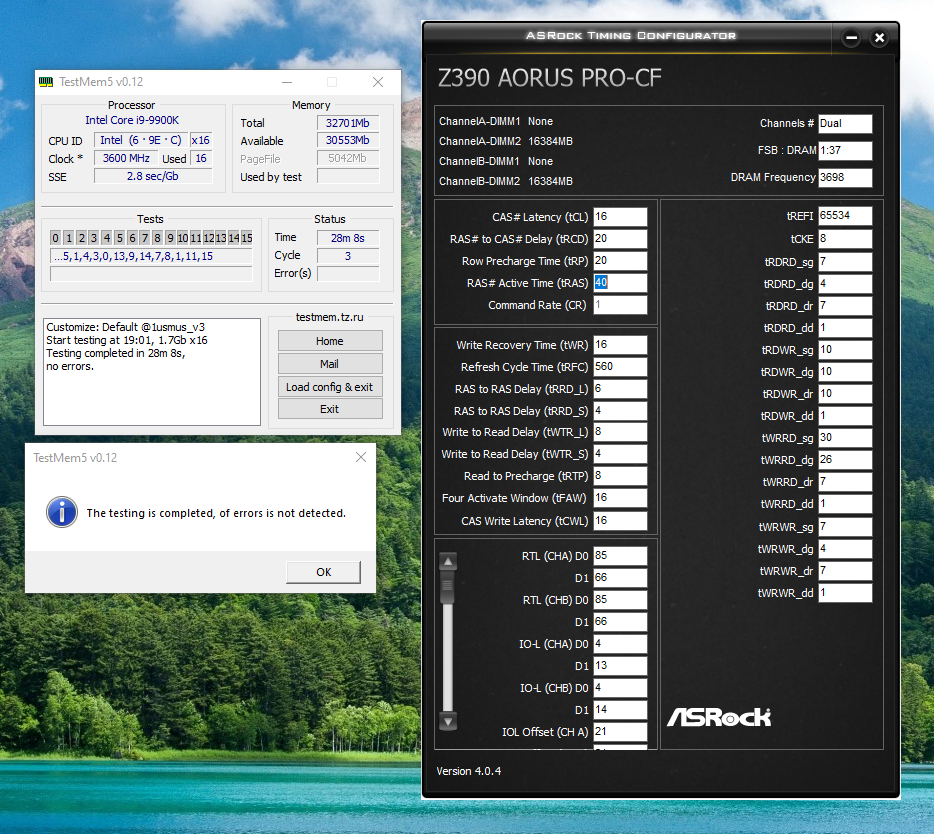
Task: Click the 'Testing completed in 28m 8s' log line
Action: point(116,353)
